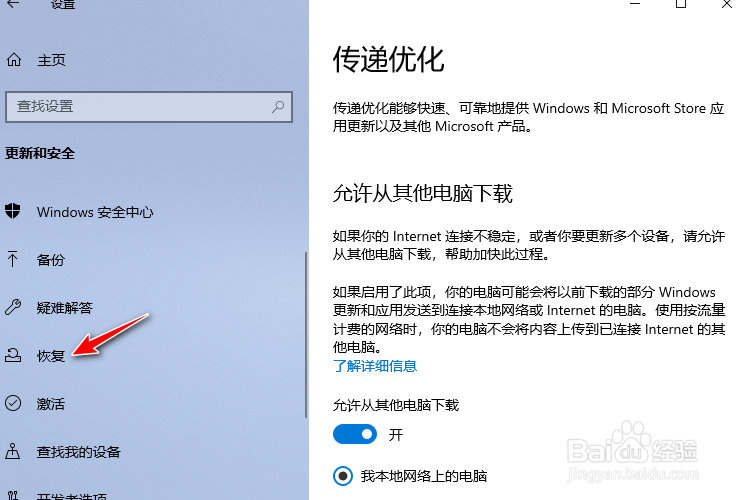740x500 pixels.
Task: Open the 激活 settings page
Action: coord(50,404)
